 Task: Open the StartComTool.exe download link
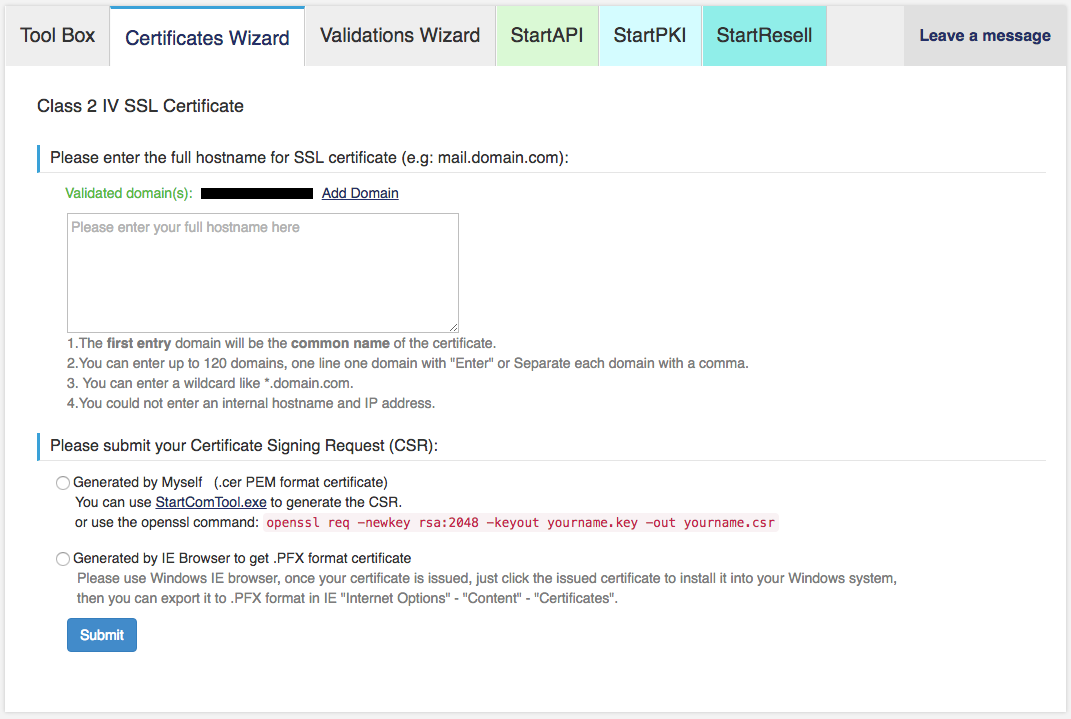[x=211, y=502]
